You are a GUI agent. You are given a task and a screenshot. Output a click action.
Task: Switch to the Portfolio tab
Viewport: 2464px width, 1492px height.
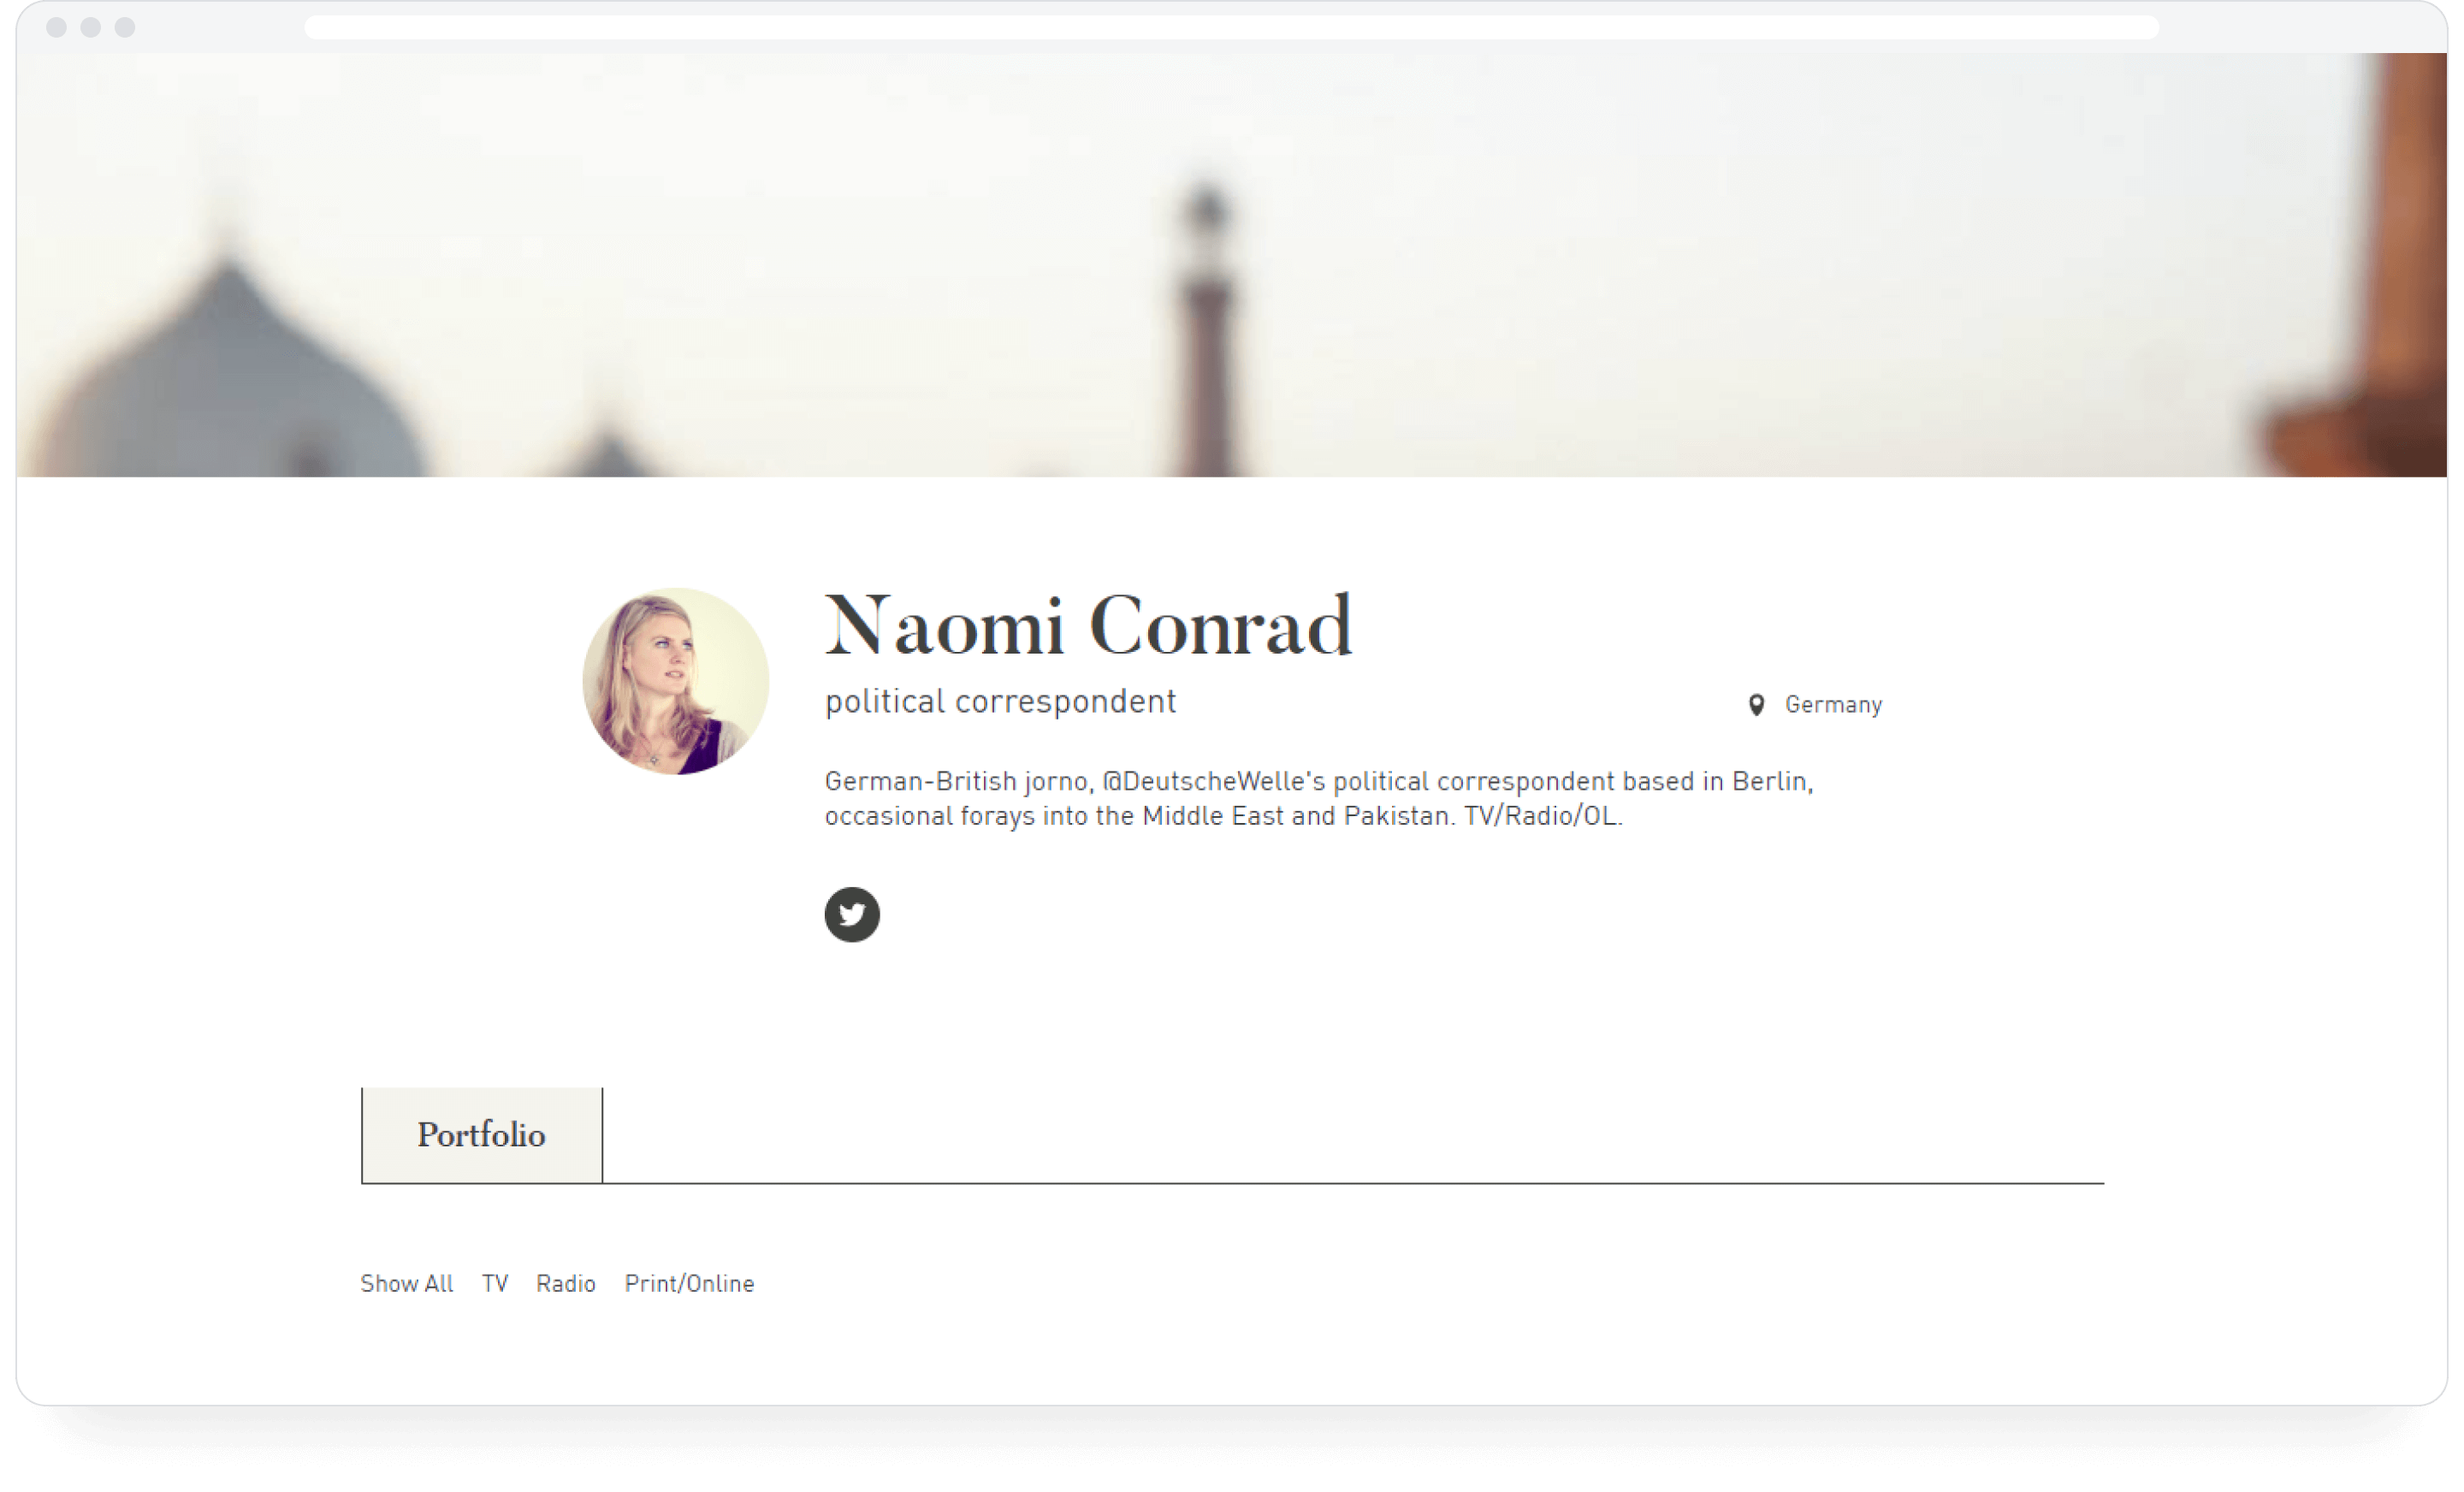coord(482,1135)
